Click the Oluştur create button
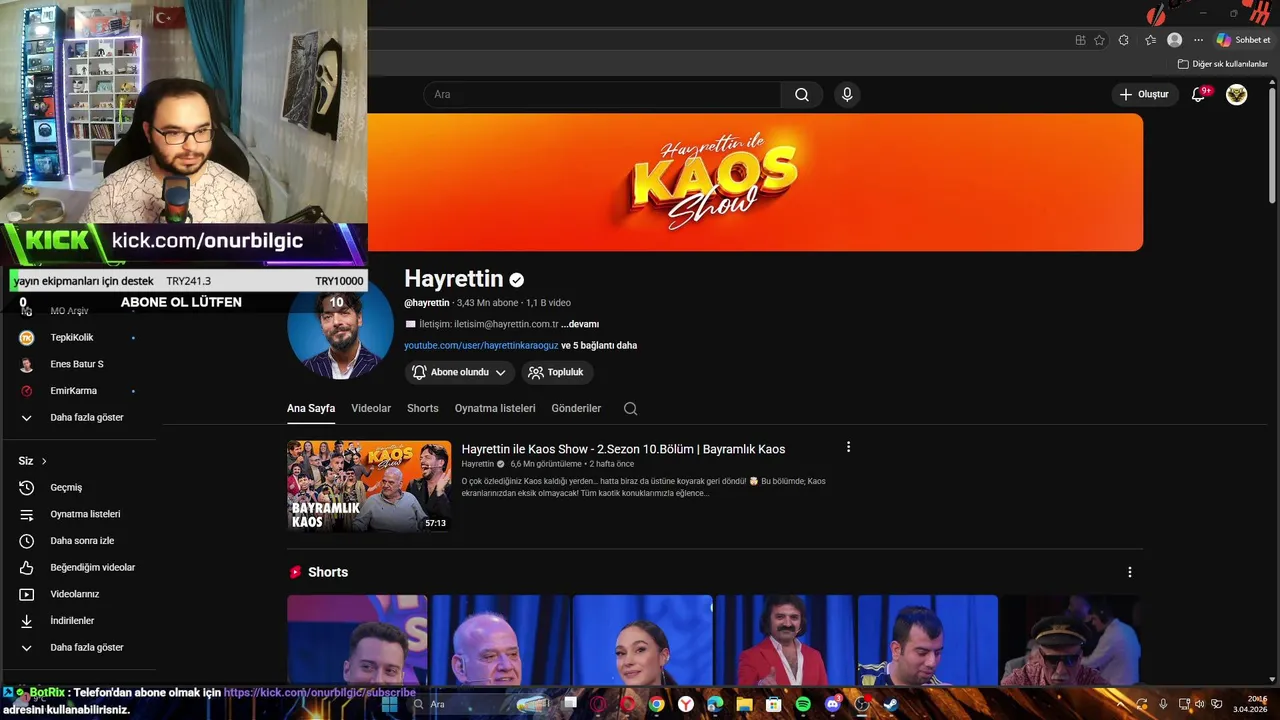This screenshot has width=1280, height=720. [x=1144, y=94]
